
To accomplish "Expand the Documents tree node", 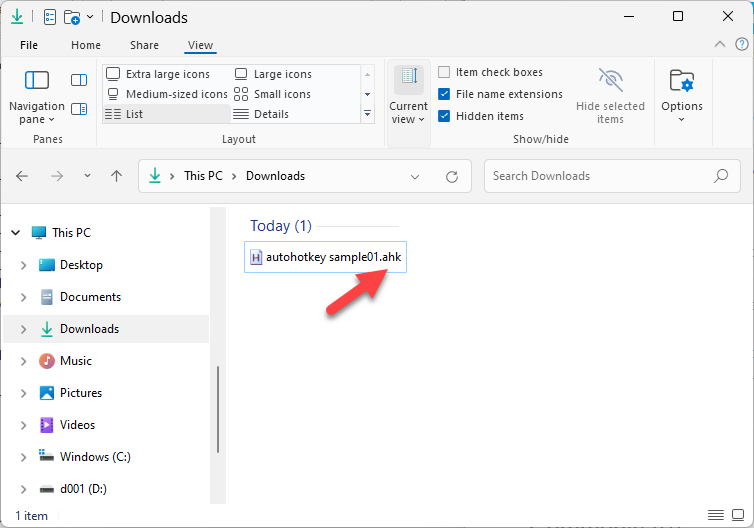I will coord(23,297).
